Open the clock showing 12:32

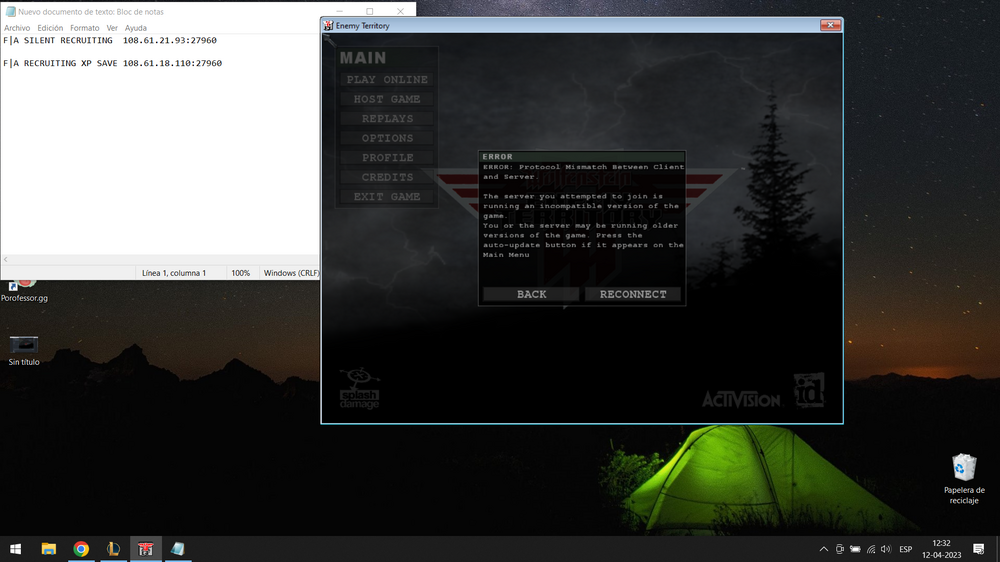click(941, 549)
